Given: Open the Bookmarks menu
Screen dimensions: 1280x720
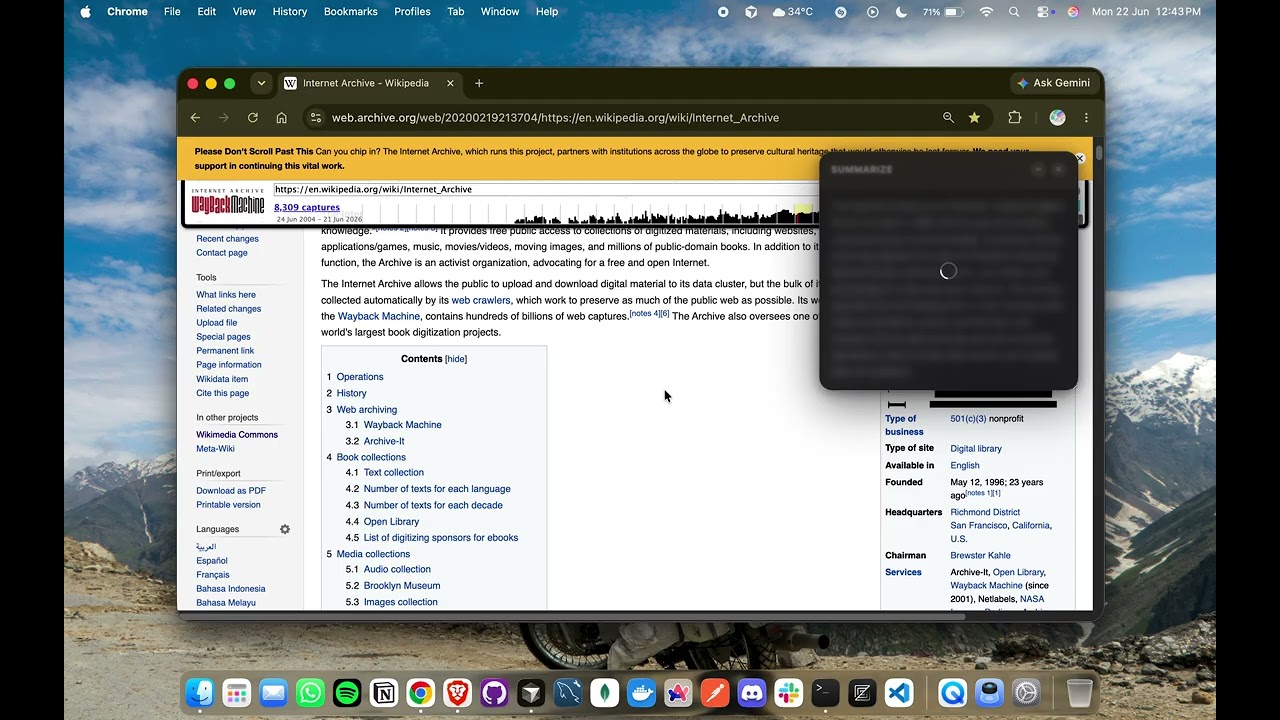Looking at the screenshot, I should coord(351,12).
